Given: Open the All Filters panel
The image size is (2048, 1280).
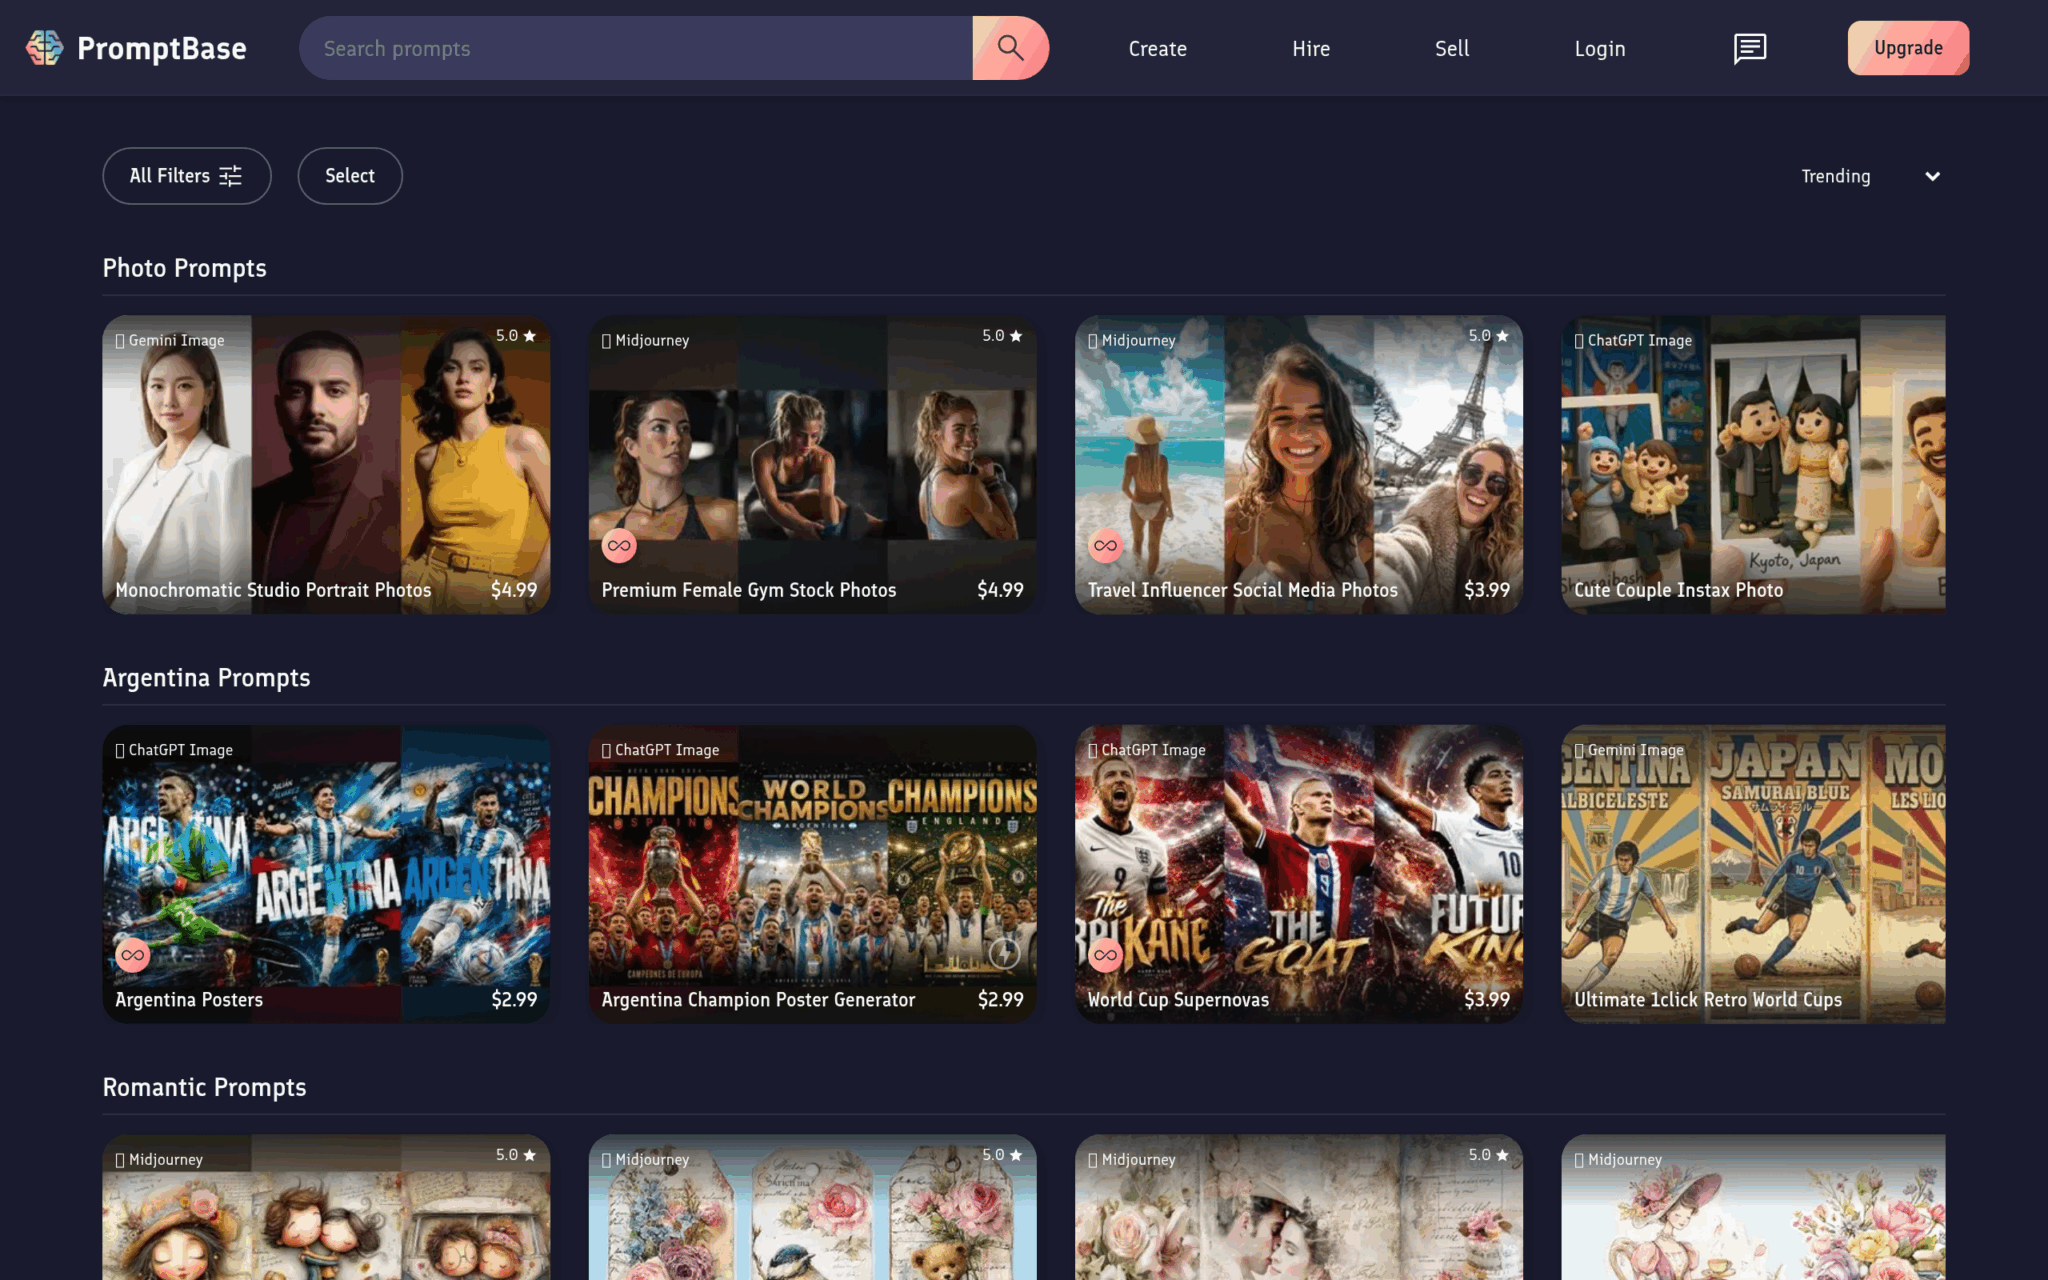Looking at the screenshot, I should [x=187, y=176].
